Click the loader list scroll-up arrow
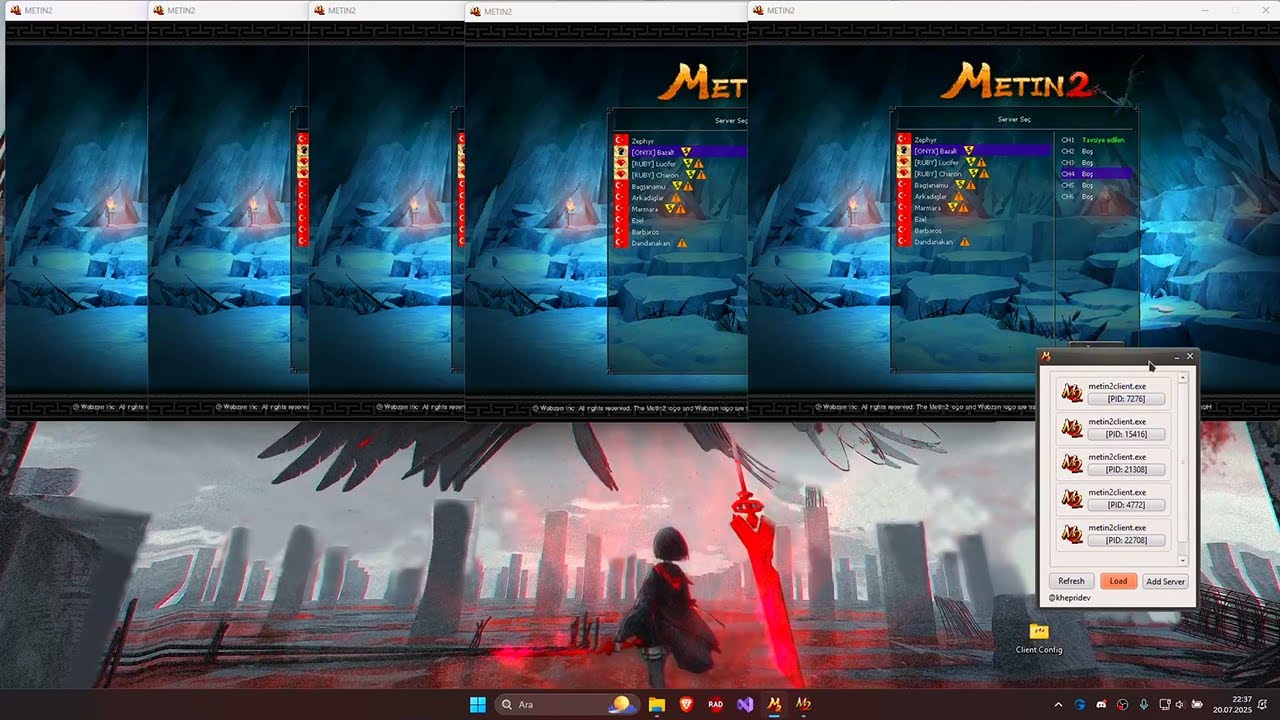1280x720 pixels. point(1183,378)
